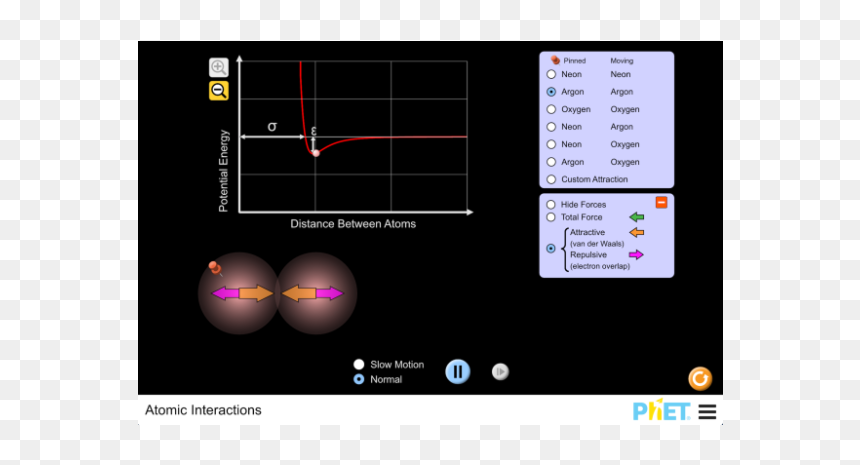Click the 'Distance Between Atoms' axis label
The image size is (860, 465).
pos(353,224)
